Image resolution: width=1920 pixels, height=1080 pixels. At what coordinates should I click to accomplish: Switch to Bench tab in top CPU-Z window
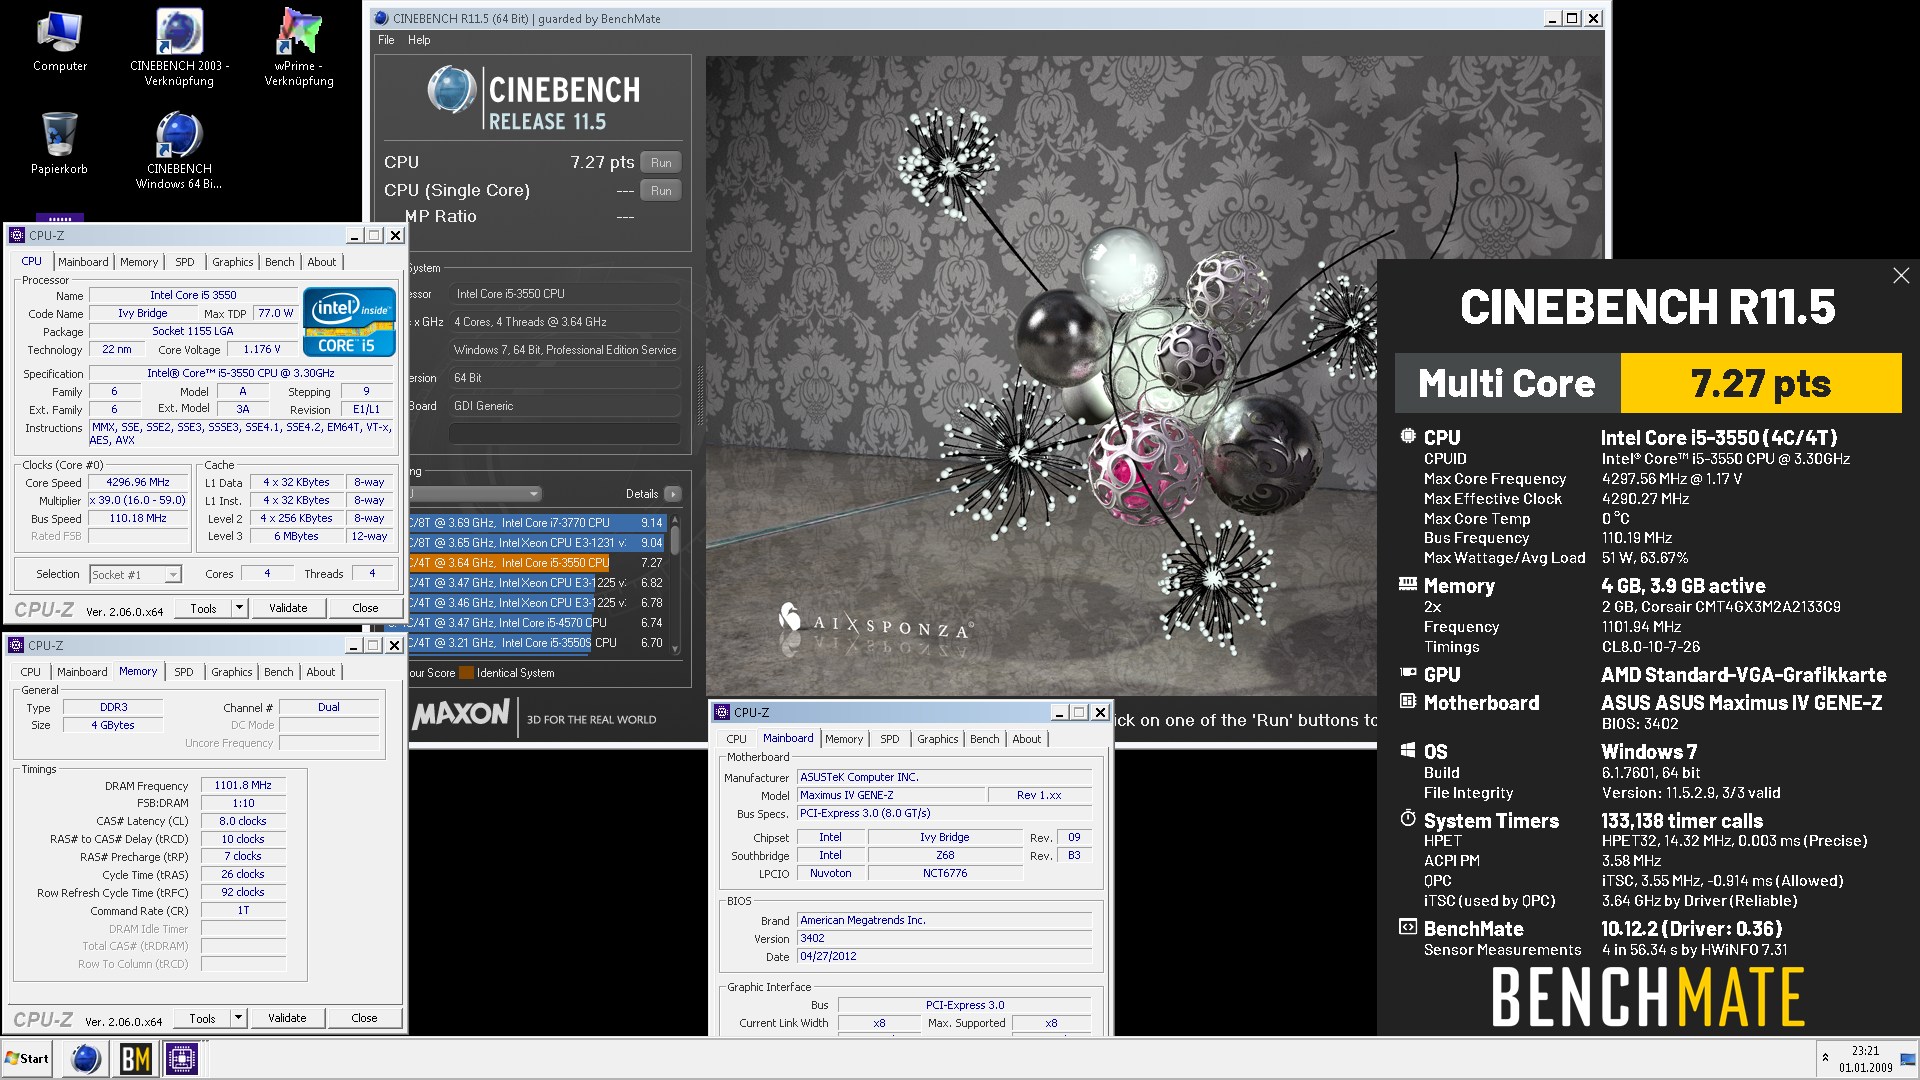280,262
